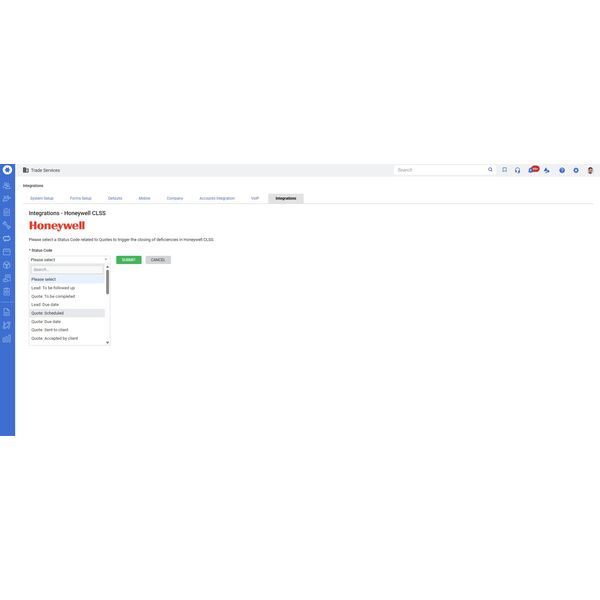Click the home logo in sidebar
Image resolution: width=600 pixels, height=600 pixels.
(7, 170)
